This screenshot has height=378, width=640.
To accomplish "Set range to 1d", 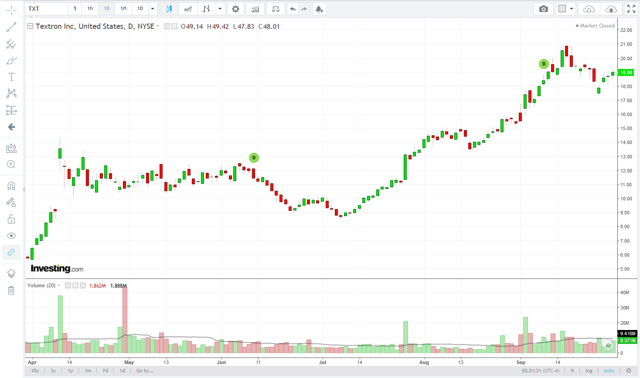I will pyautogui.click(x=122, y=371).
